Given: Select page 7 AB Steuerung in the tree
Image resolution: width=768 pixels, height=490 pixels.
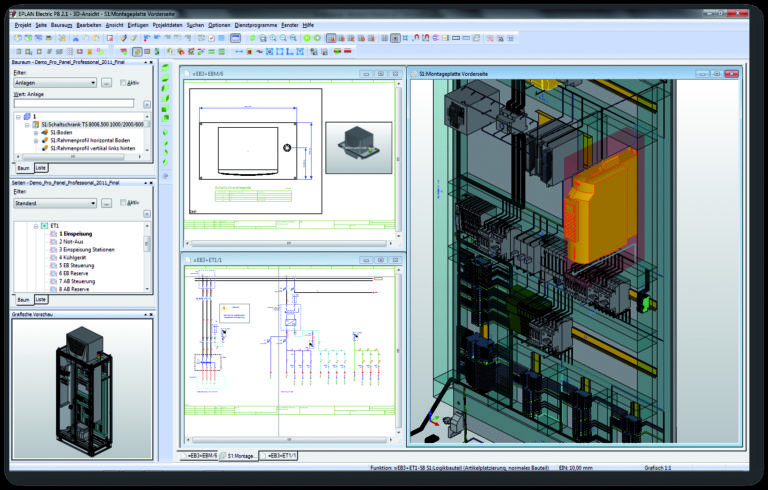Looking at the screenshot, I should 77,281.
